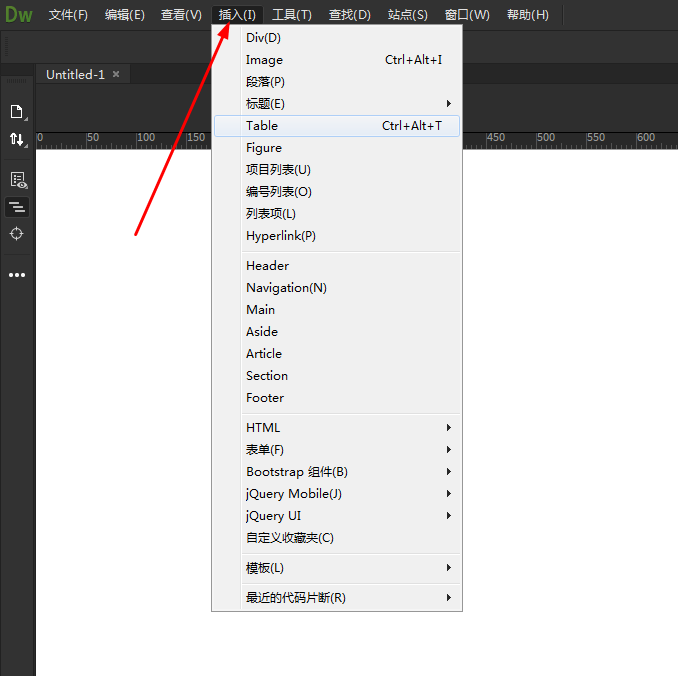Switch to the Untitled-1 tab

75,74
